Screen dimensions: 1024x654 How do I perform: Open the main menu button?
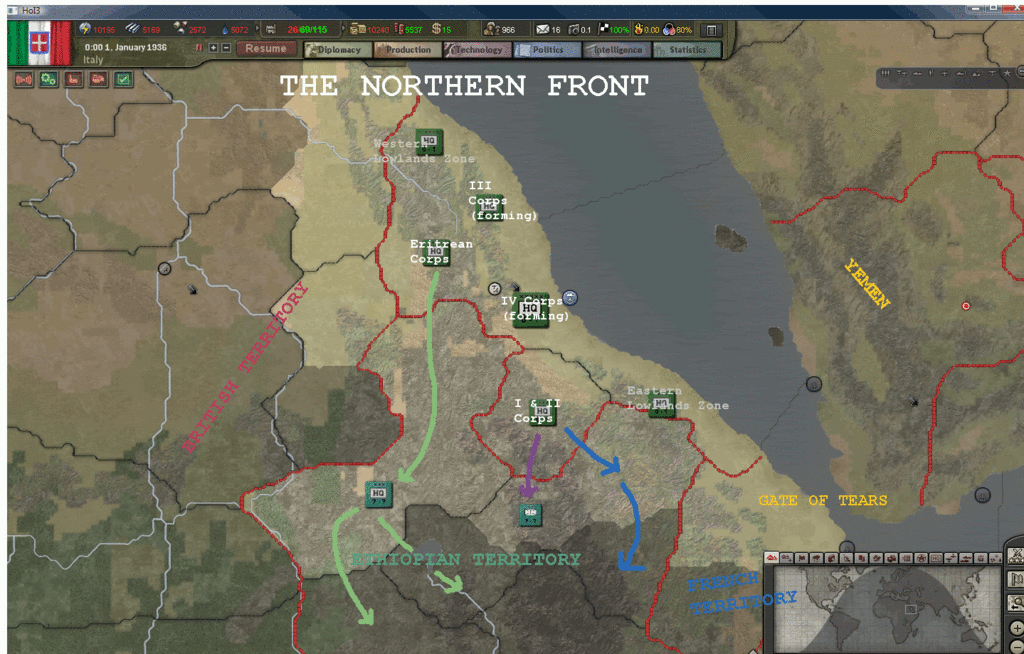[712, 30]
